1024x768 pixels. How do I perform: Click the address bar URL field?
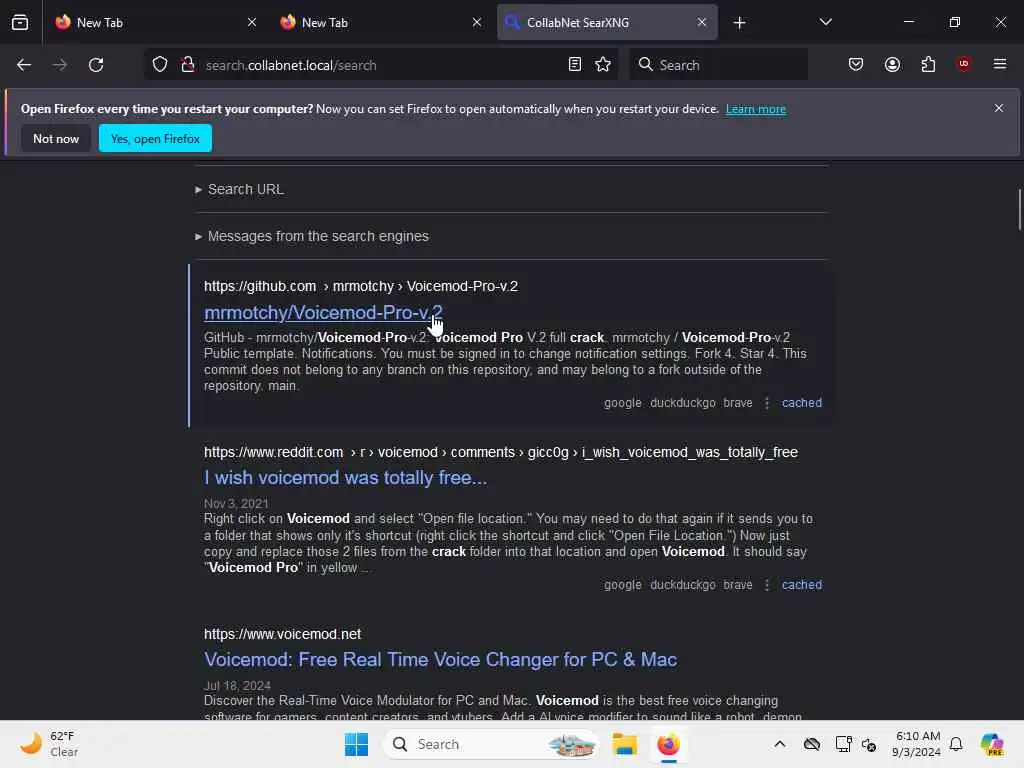(382, 65)
